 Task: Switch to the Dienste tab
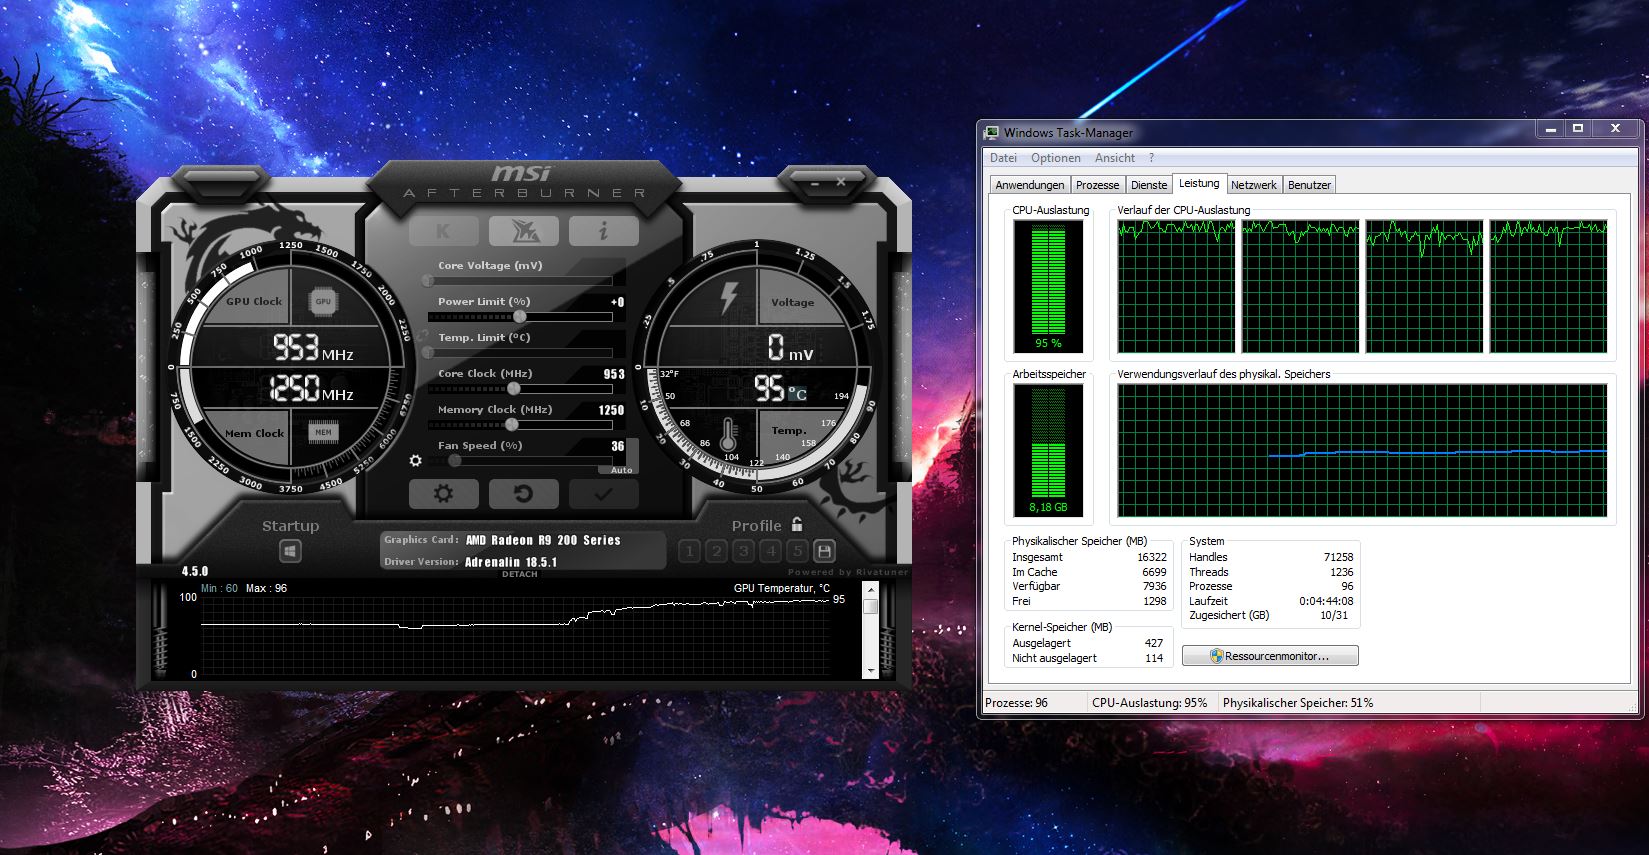1149,185
